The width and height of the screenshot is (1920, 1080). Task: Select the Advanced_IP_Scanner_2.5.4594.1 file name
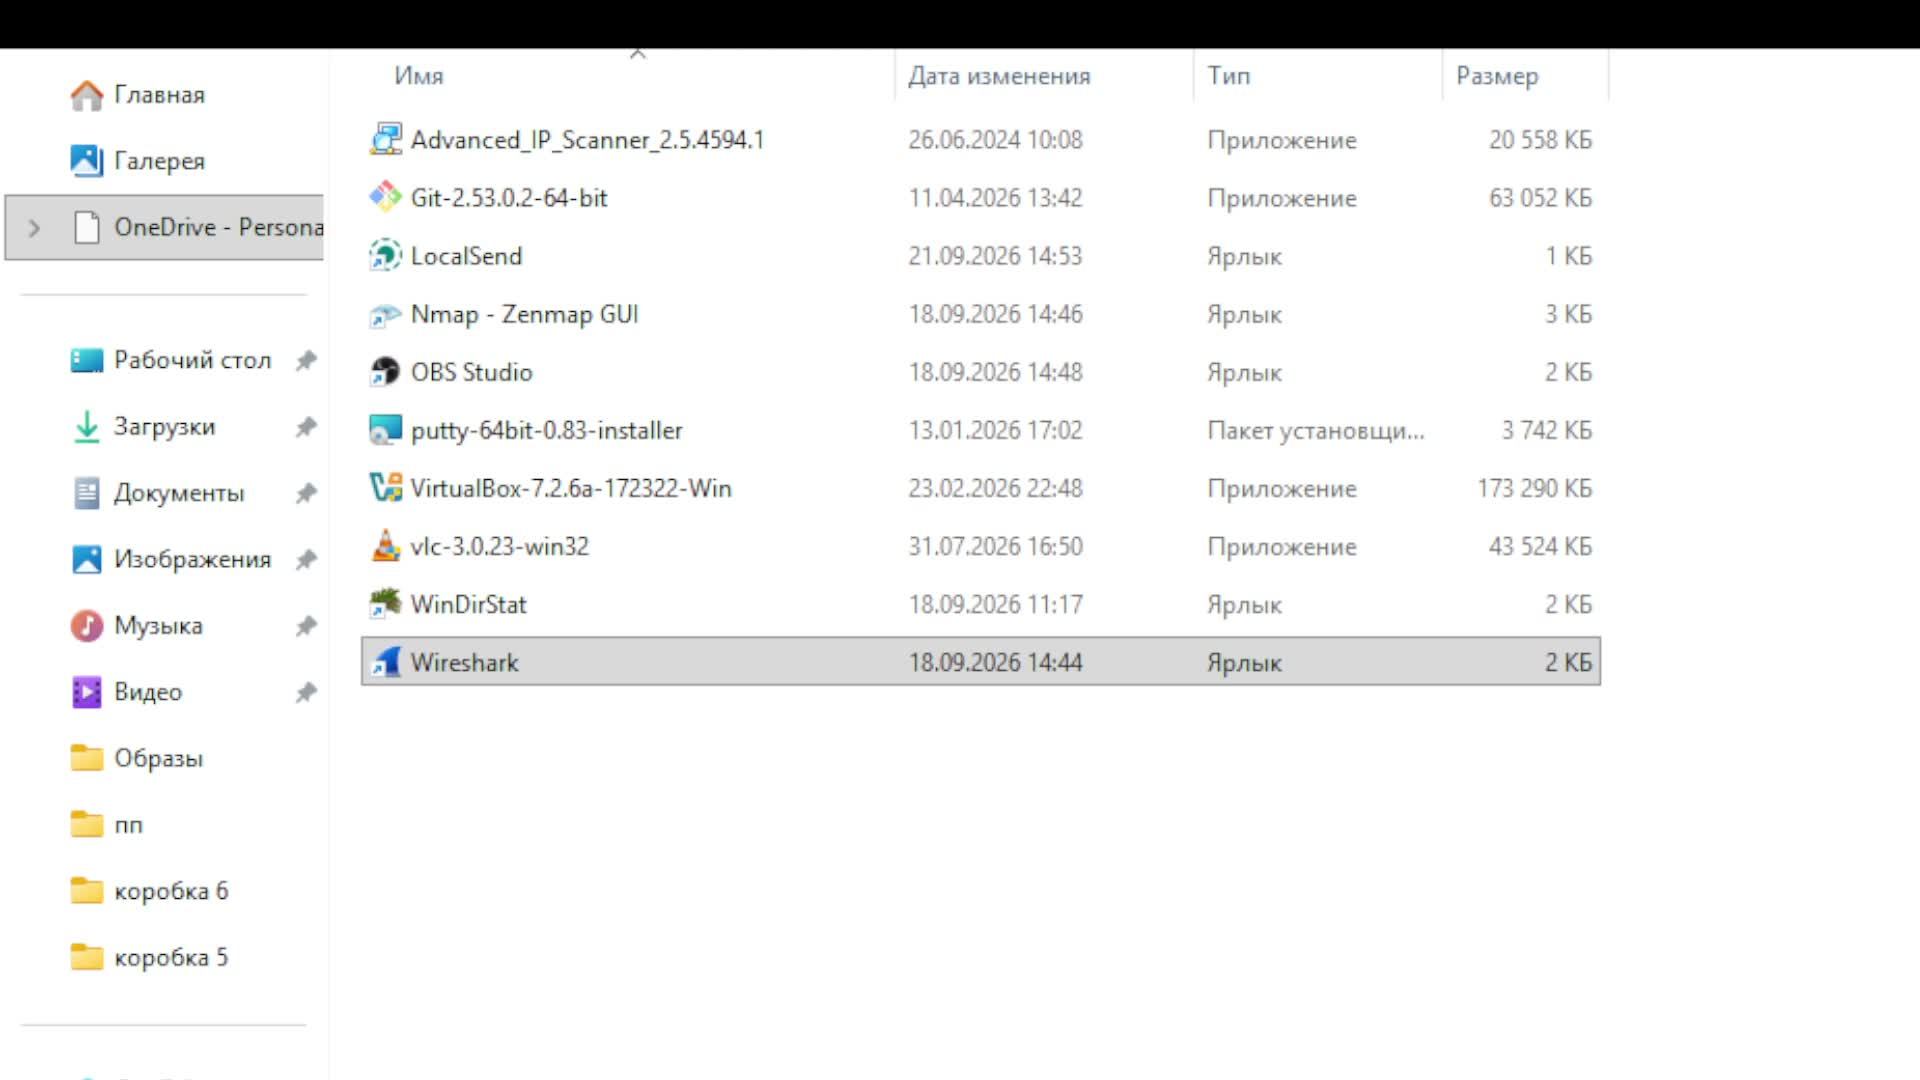(x=587, y=140)
